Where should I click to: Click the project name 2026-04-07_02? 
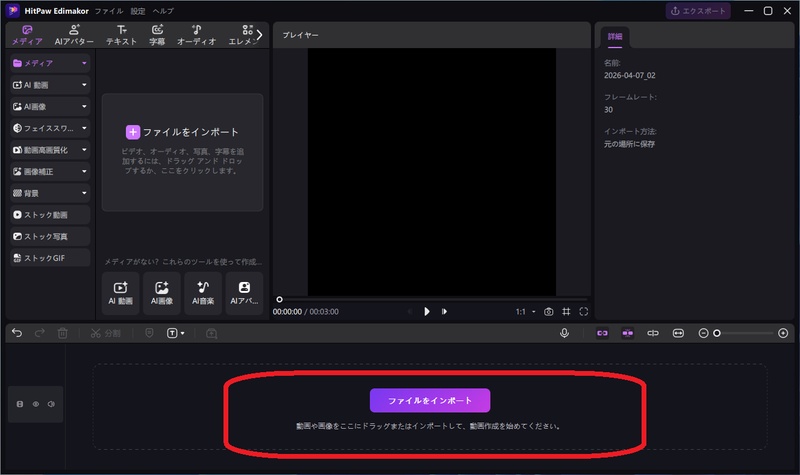pyautogui.click(x=630, y=76)
